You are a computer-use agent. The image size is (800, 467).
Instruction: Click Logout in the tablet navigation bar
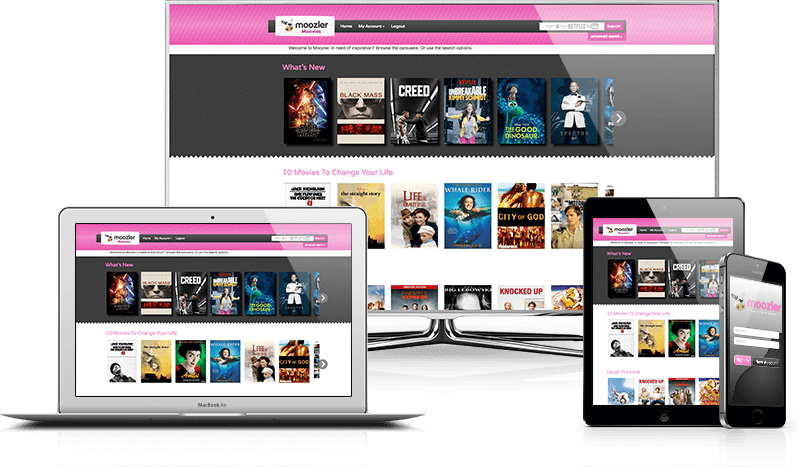tap(672, 230)
